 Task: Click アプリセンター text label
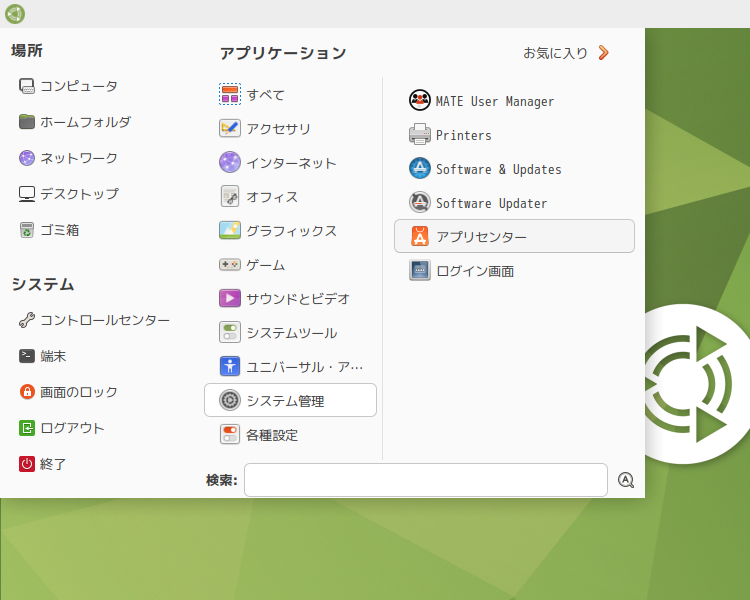click(482, 237)
